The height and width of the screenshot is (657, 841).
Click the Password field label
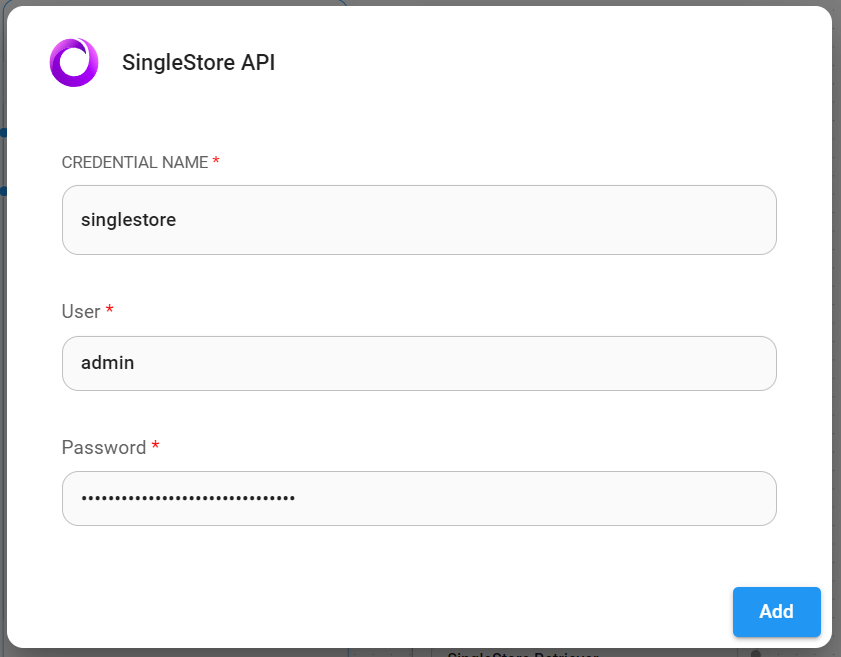104,448
